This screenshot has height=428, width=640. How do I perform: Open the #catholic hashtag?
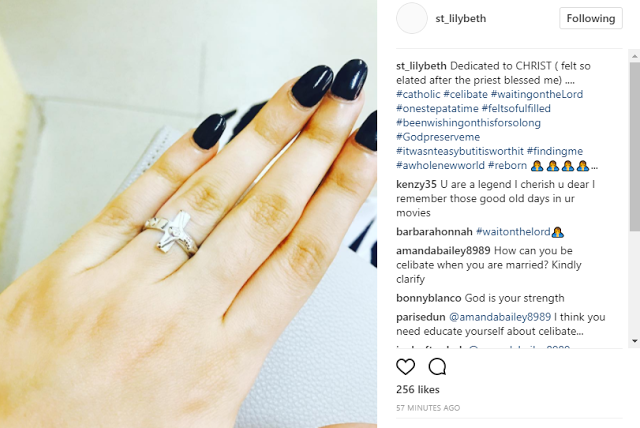418,94
